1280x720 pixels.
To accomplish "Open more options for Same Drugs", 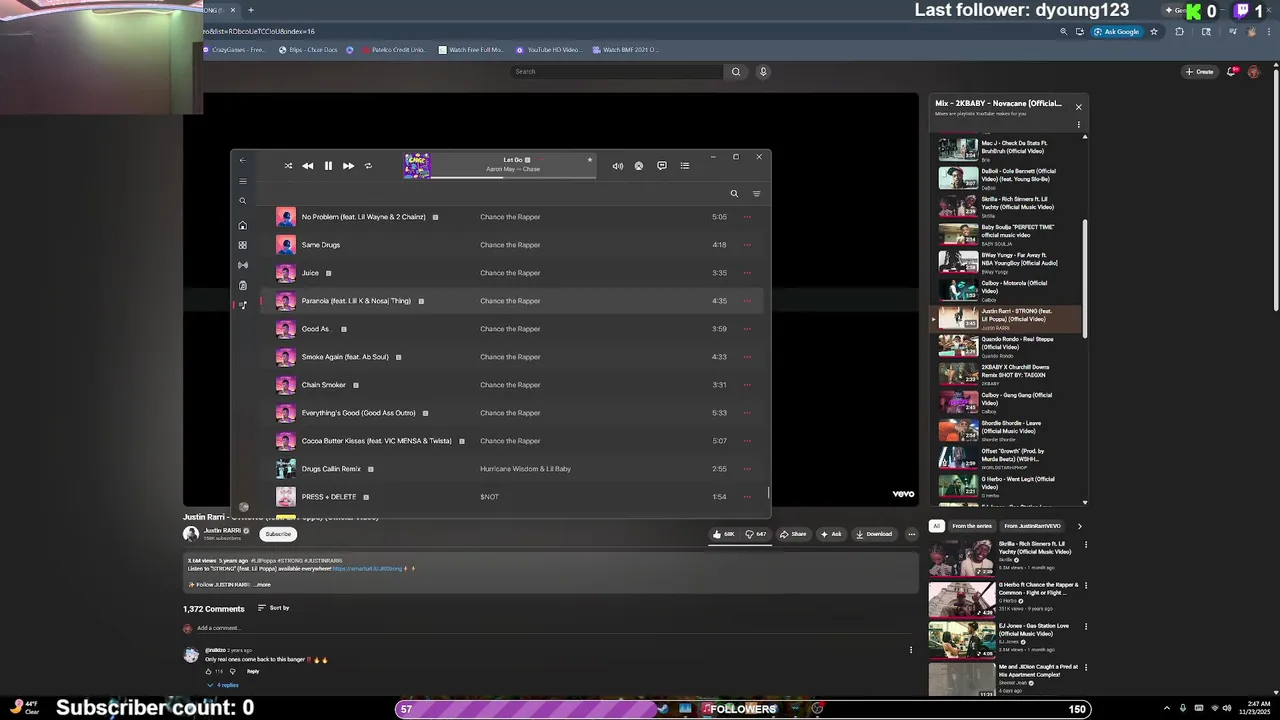I will point(747,245).
